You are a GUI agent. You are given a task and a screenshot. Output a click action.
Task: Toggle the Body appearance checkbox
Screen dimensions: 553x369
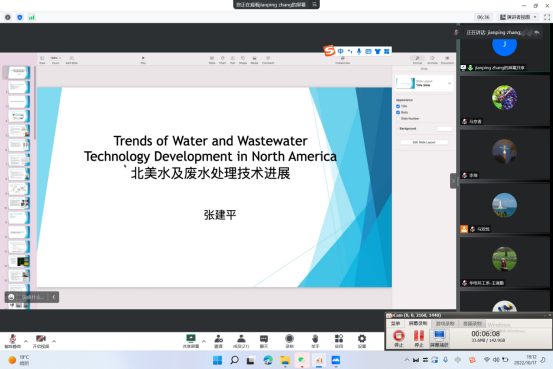coord(398,113)
